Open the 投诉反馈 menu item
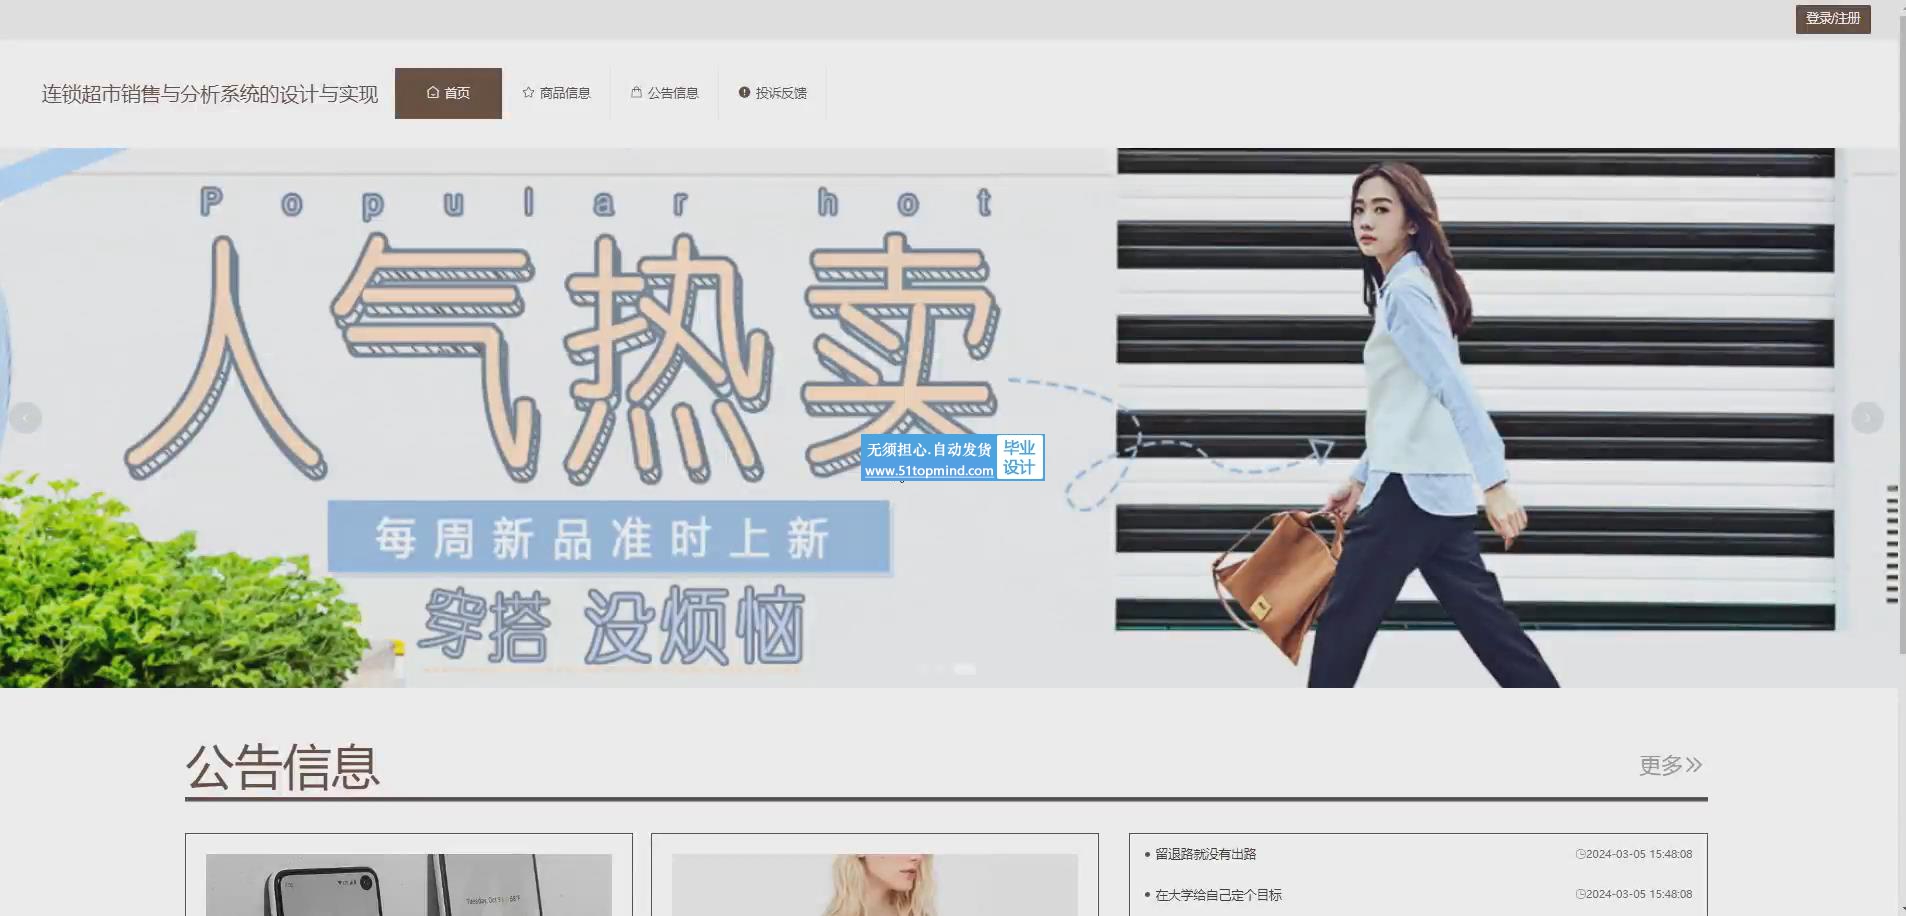The width and height of the screenshot is (1906, 916). pyautogui.click(x=772, y=93)
